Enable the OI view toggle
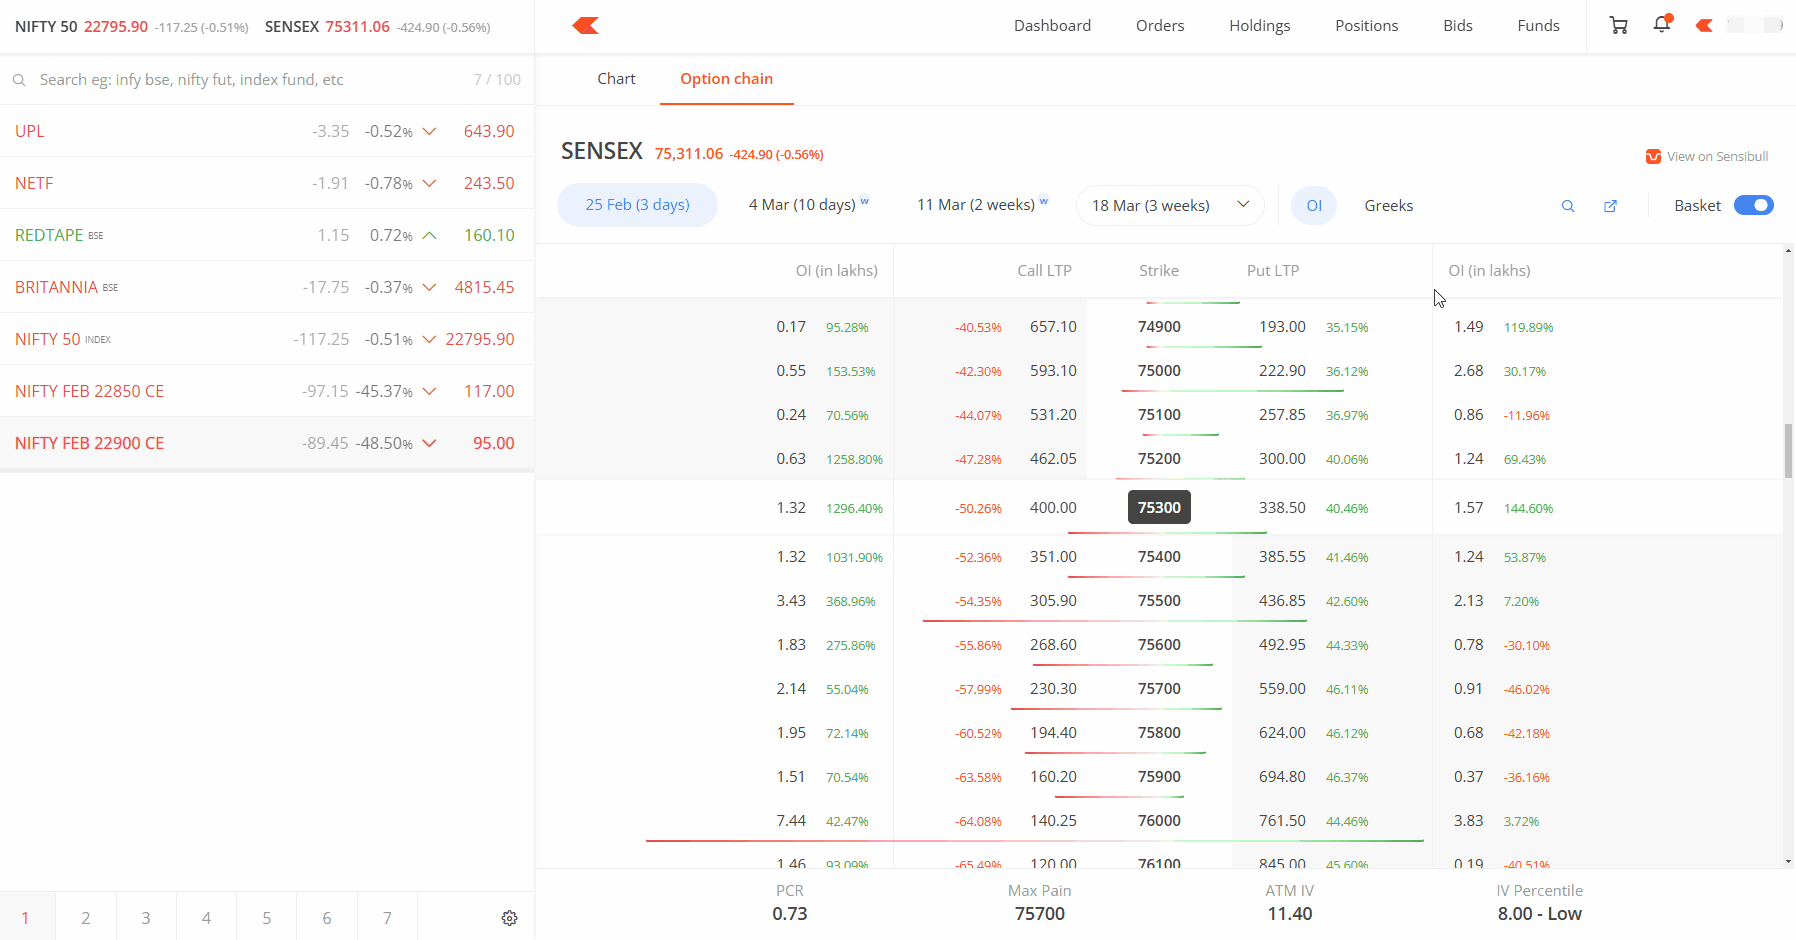The width and height of the screenshot is (1796, 940). pyautogui.click(x=1314, y=205)
